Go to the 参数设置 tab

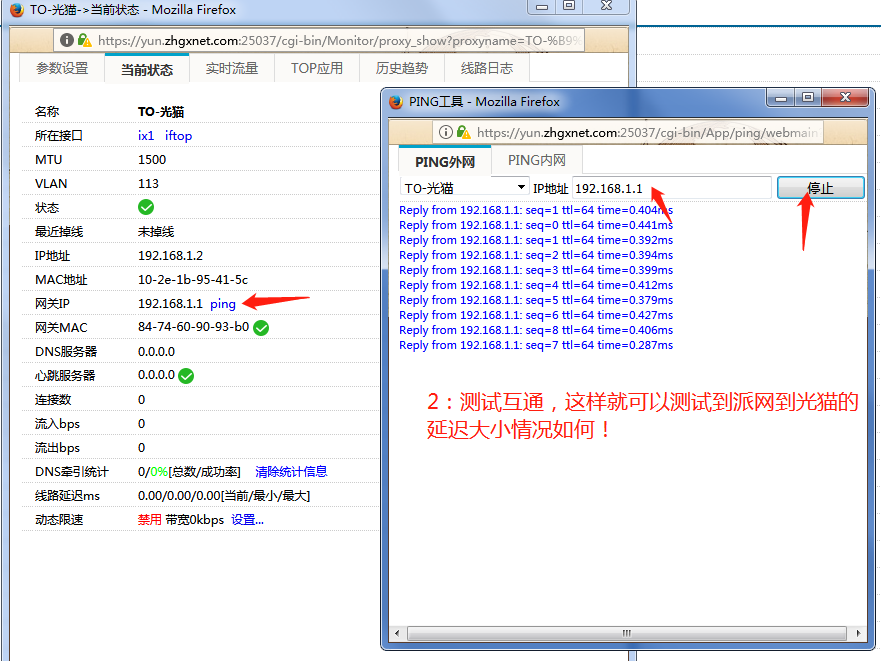click(x=62, y=69)
